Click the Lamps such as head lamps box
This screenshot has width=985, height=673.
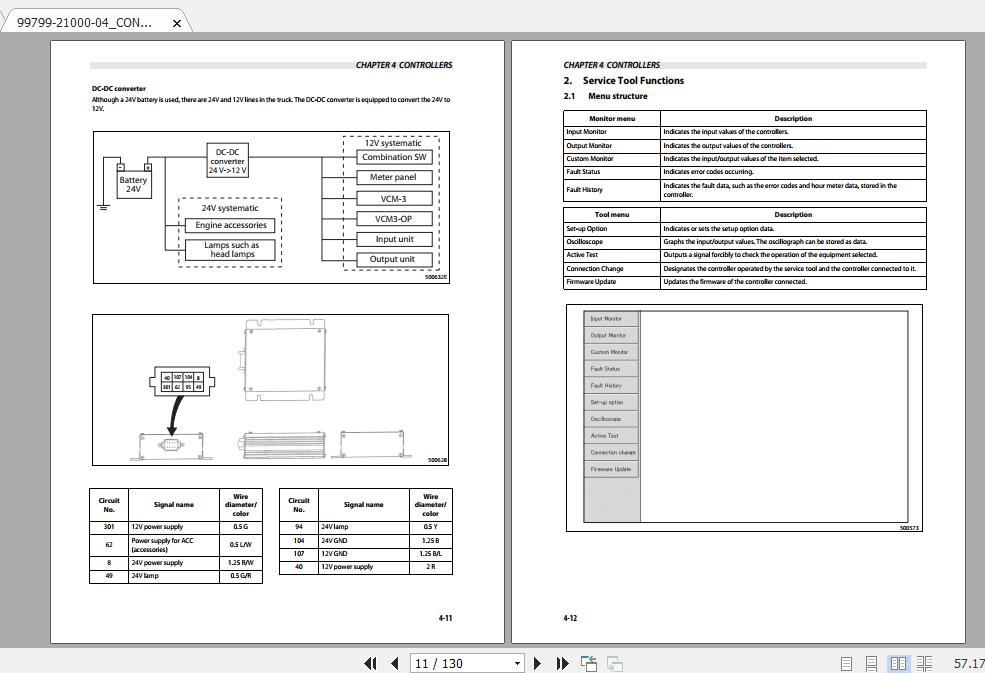point(231,249)
